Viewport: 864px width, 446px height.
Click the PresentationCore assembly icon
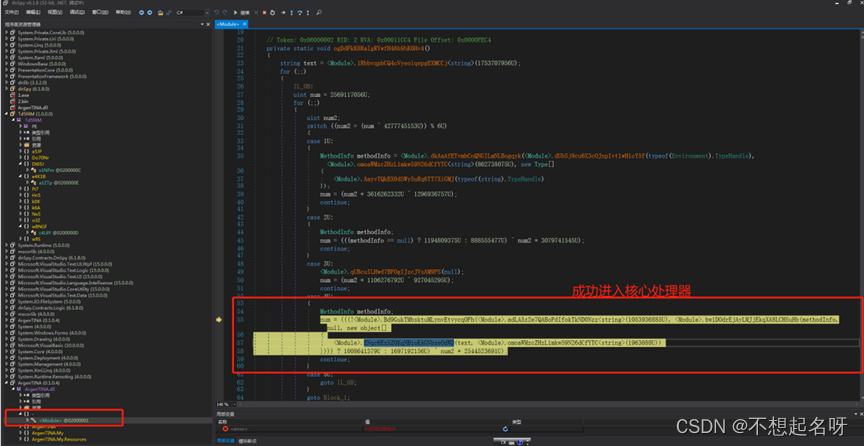[12, 70]
